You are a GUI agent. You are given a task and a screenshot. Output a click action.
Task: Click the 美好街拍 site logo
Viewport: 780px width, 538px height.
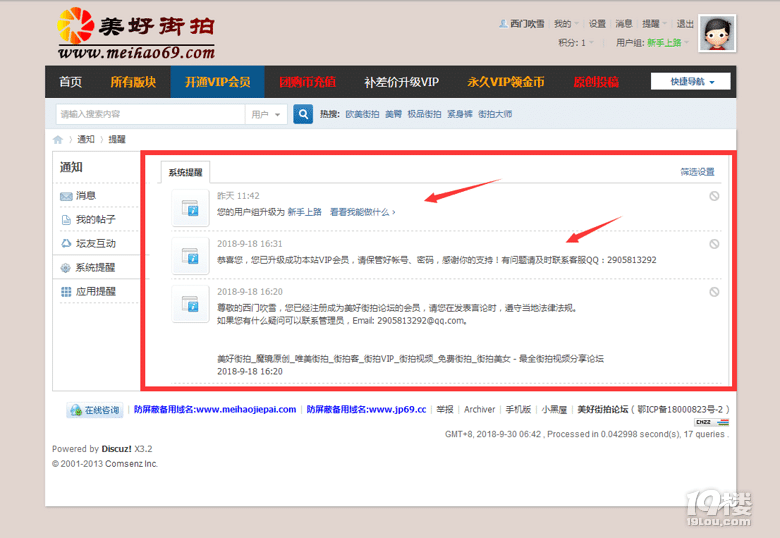click(x=135, y=34)
